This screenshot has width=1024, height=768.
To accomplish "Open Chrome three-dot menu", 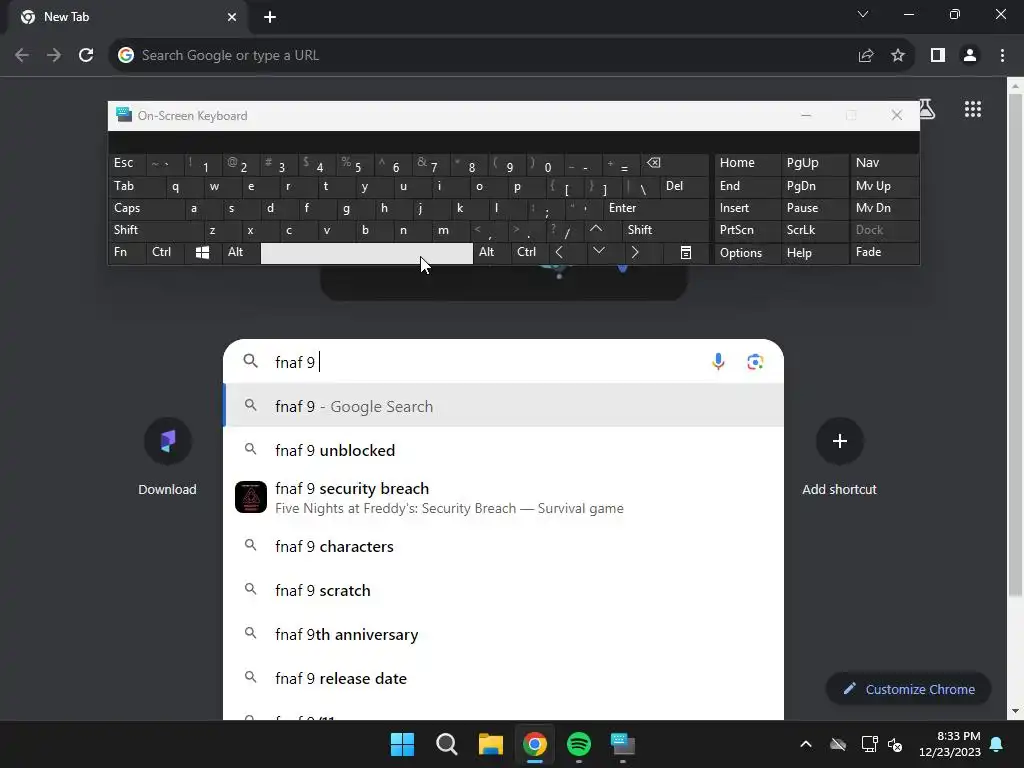I will [1002, 56].
